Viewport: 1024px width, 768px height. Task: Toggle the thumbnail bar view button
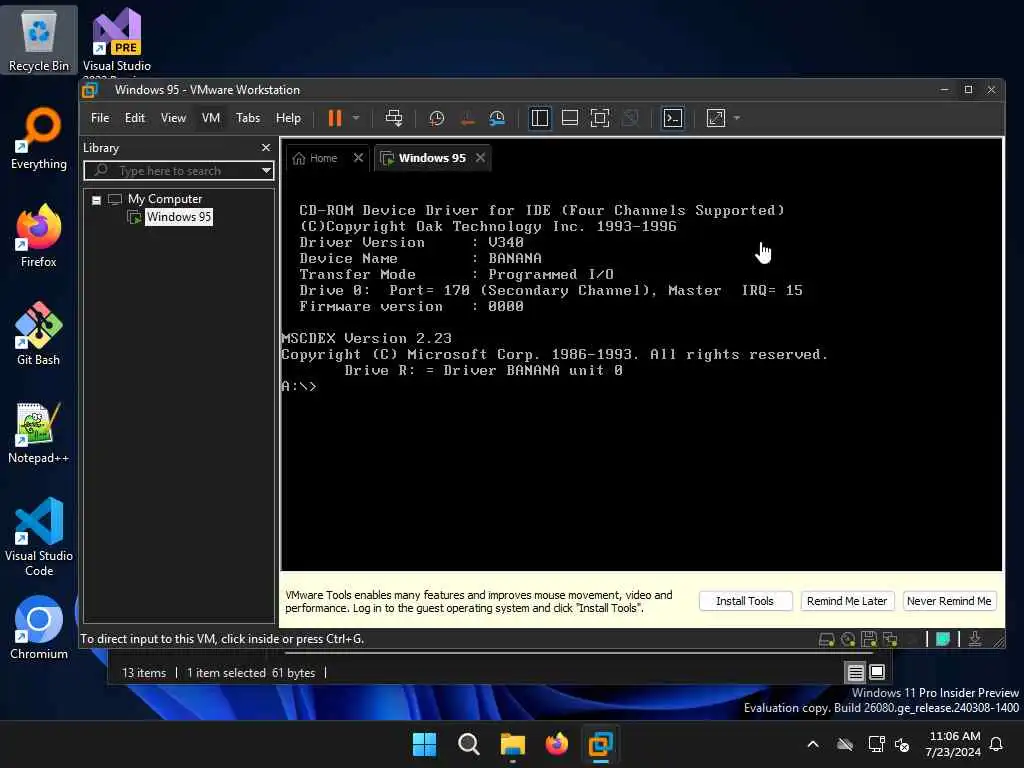point(569,118)
